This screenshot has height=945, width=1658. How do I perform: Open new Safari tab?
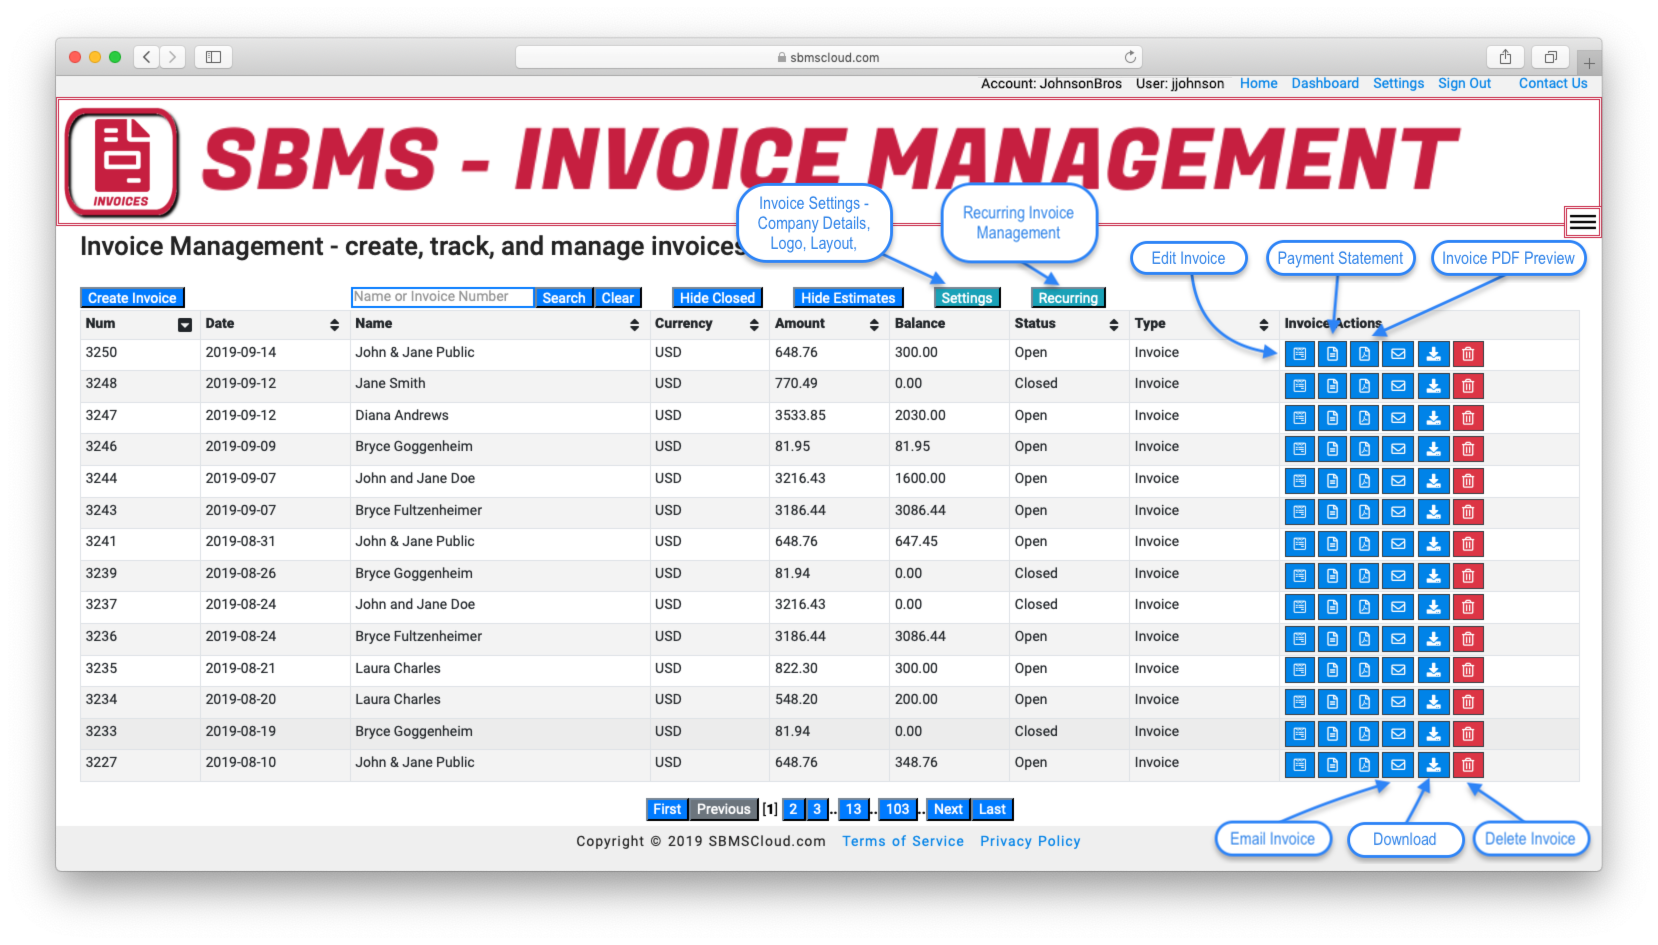point(1589,62)
